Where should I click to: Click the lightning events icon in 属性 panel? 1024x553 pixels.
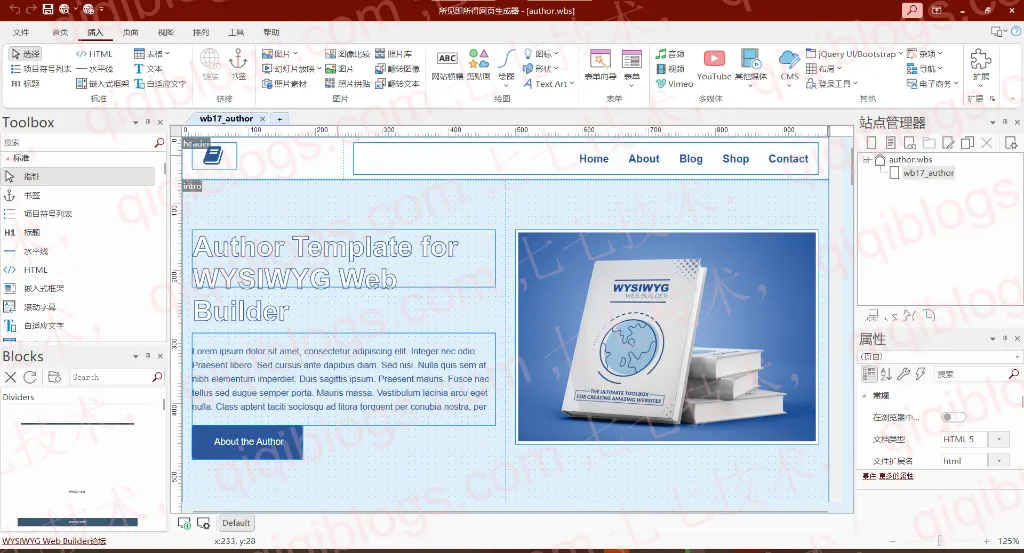920,373
